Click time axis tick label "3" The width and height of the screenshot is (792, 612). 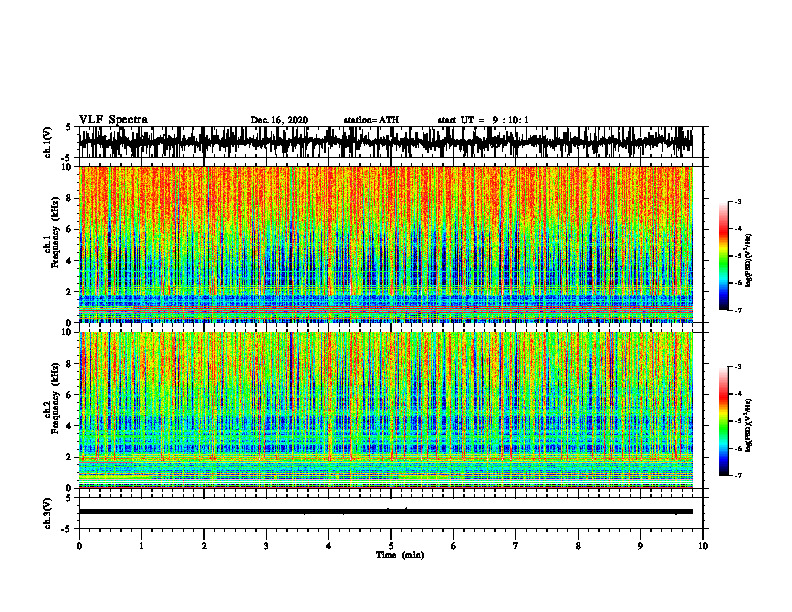pos(266,546)
